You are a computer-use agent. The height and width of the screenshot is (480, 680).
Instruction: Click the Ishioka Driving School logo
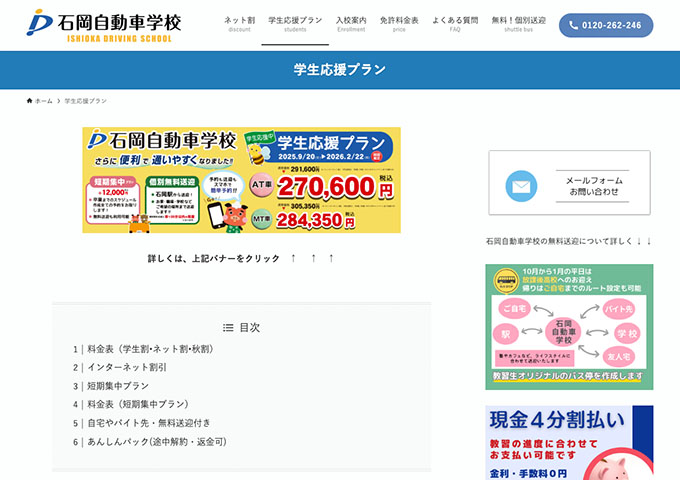[104, 25]
